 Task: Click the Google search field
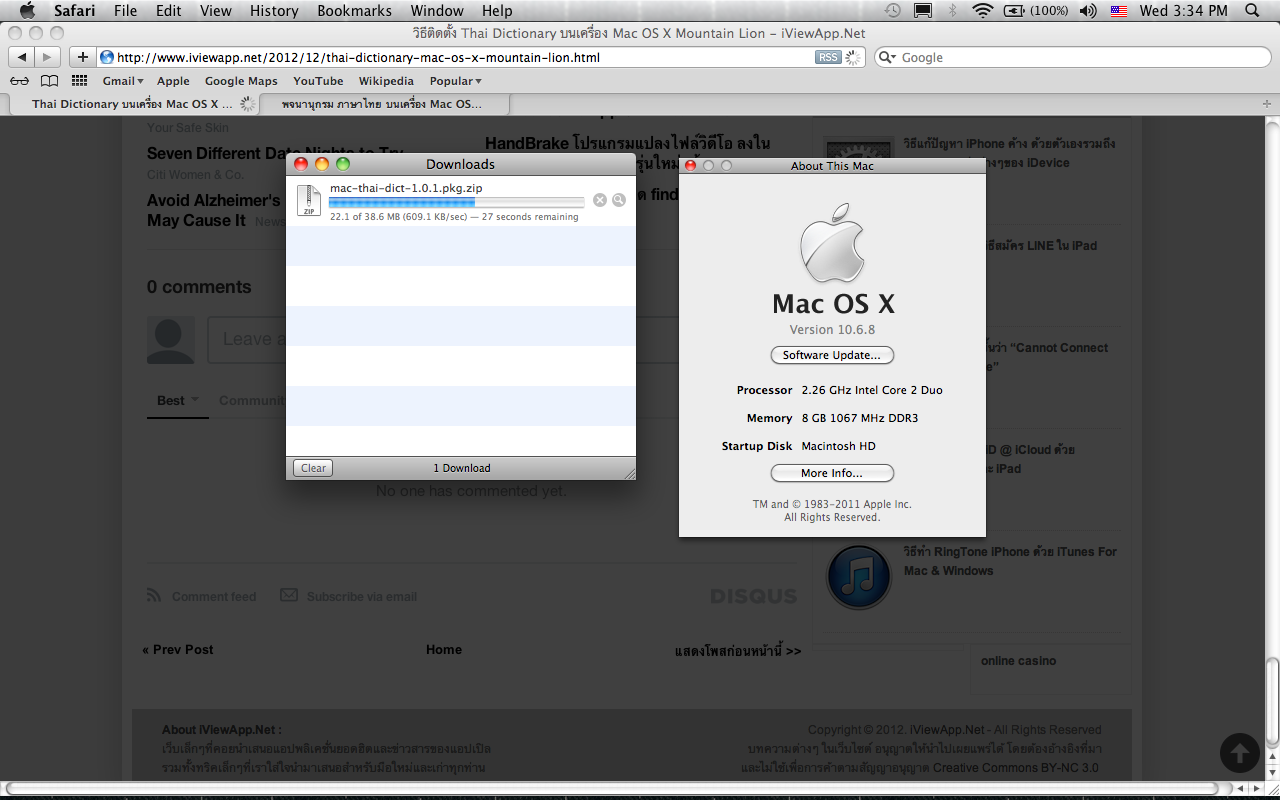pyautogui.click(x=1073, y=57)
